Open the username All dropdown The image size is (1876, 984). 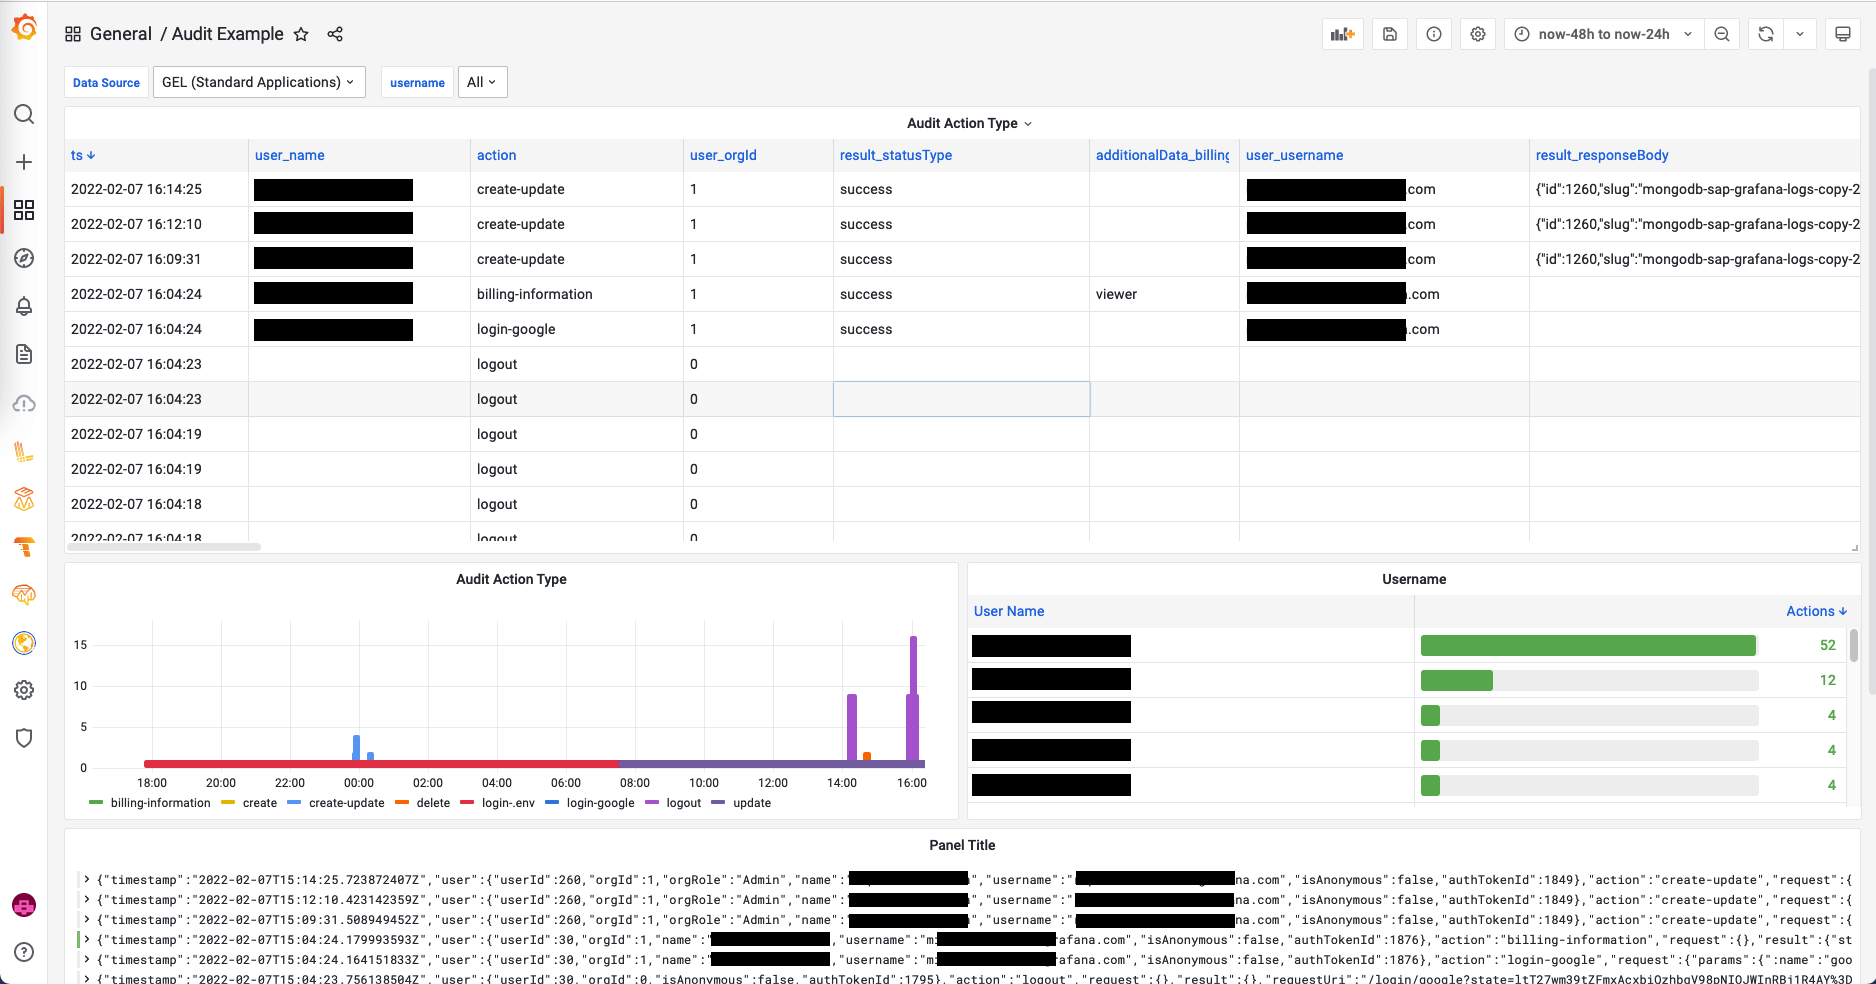[483, 82]
